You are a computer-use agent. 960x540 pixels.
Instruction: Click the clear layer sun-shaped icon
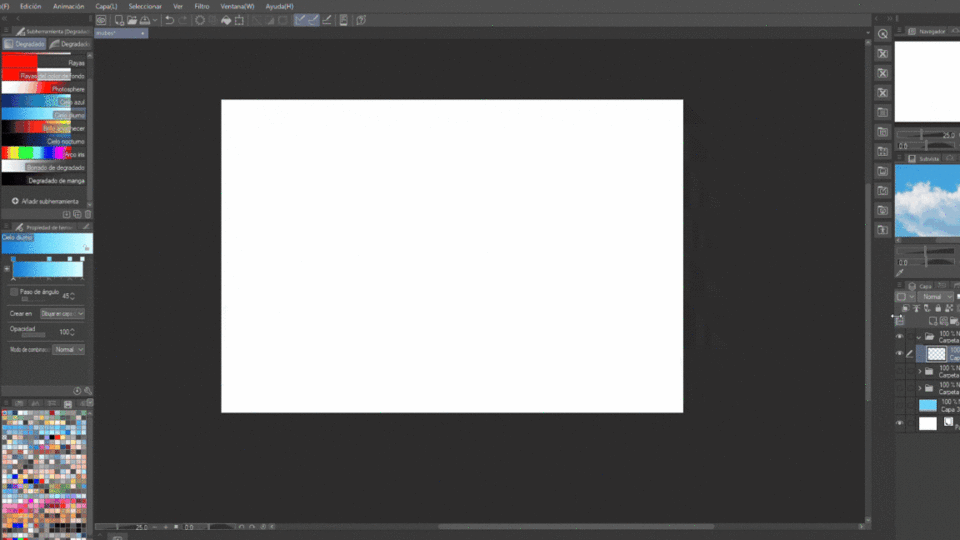pyautogui.click(x=200, y=20)
